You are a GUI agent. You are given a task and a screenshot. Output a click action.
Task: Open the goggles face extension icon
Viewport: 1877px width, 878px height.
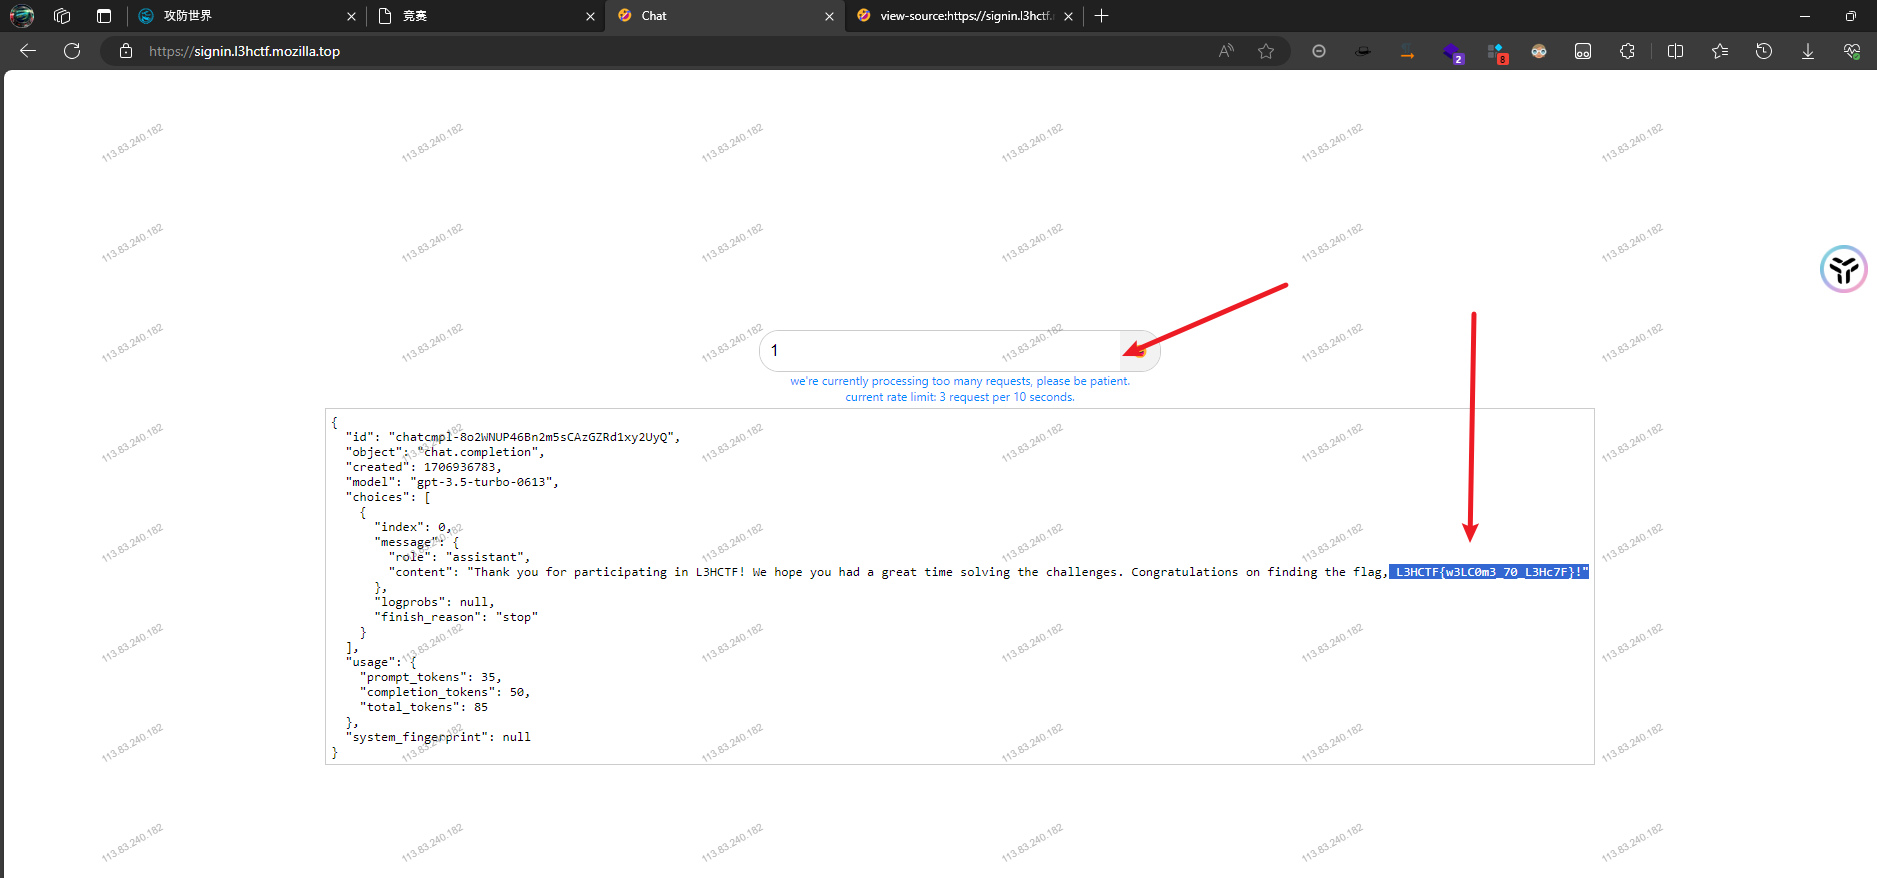tap(1539, 51)
